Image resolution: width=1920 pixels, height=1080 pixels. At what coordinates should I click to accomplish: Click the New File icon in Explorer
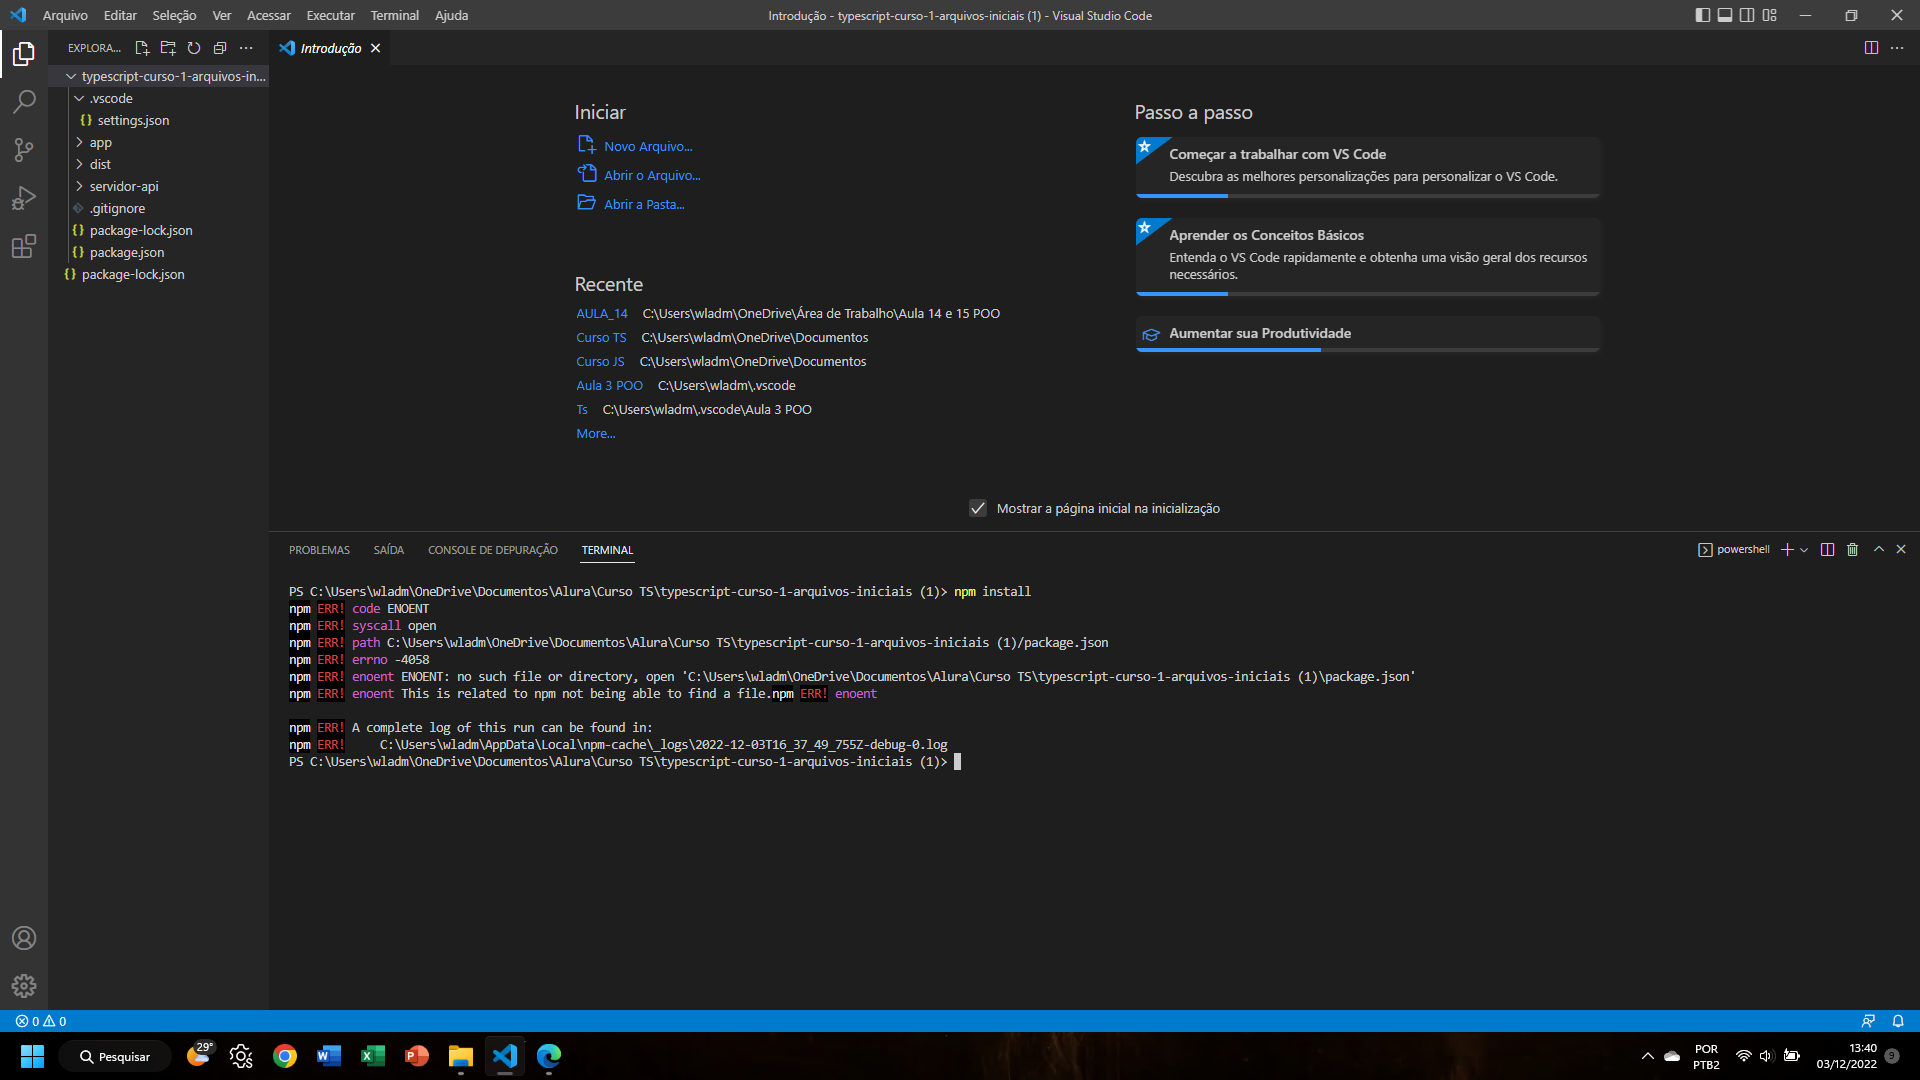point(142,48)
